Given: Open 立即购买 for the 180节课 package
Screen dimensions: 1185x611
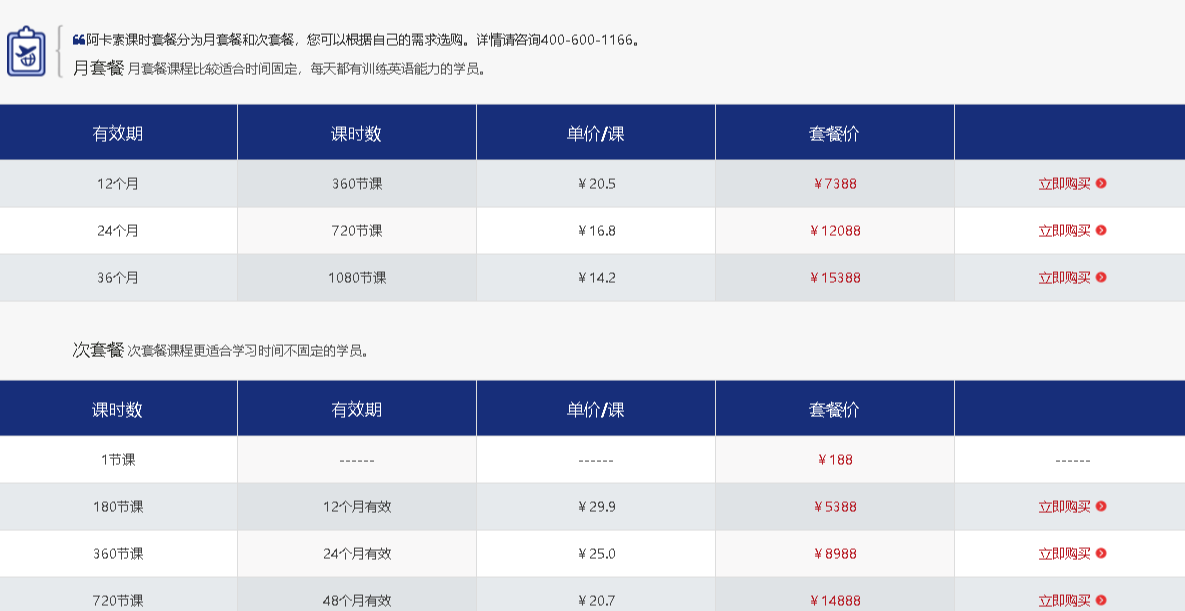Looking at the screenshot, I should [x=1064, y=507].
